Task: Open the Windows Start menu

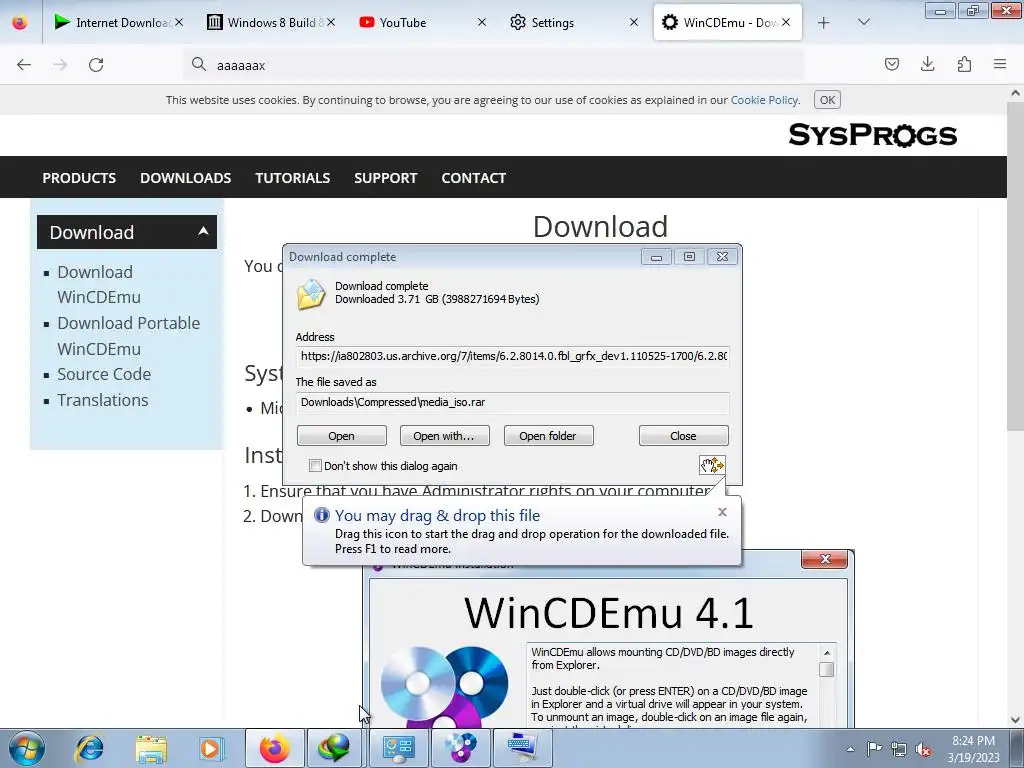Action: coord(27,748)
